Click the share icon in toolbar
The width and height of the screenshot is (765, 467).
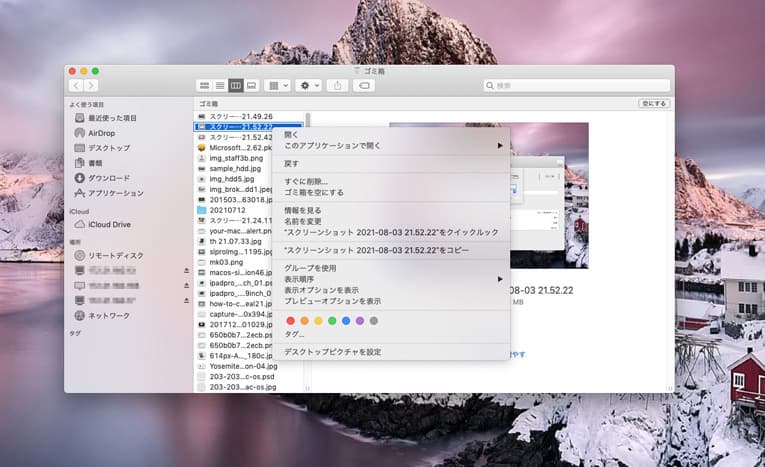(337, 86)
